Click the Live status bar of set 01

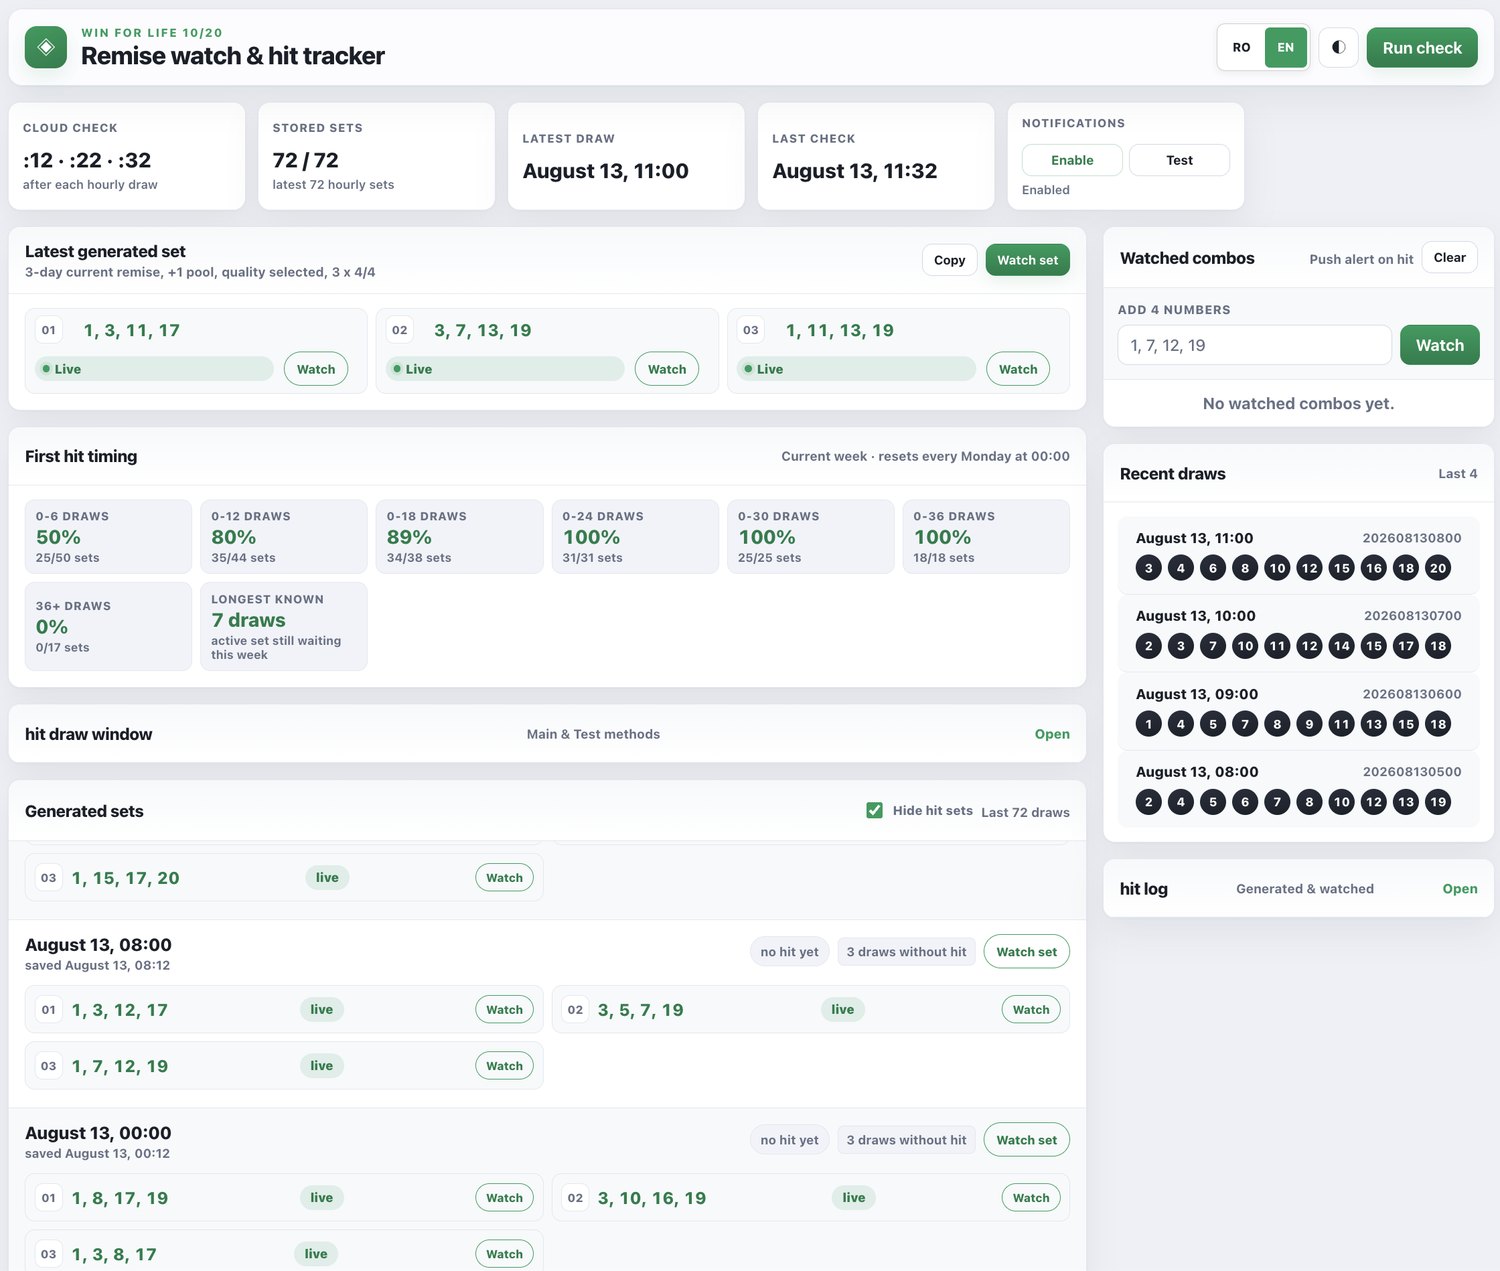point(154,369)
